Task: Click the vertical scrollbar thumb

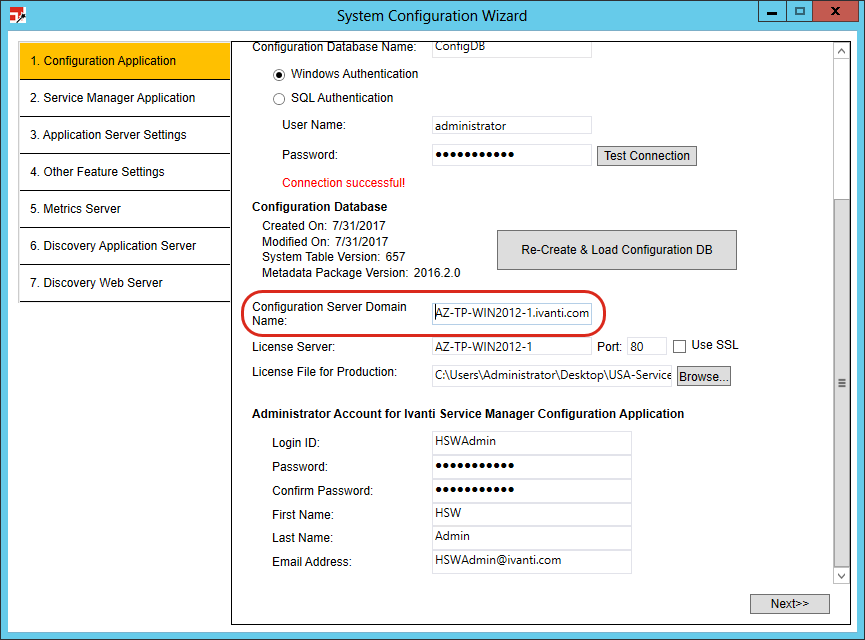Action: pos(841,382)
